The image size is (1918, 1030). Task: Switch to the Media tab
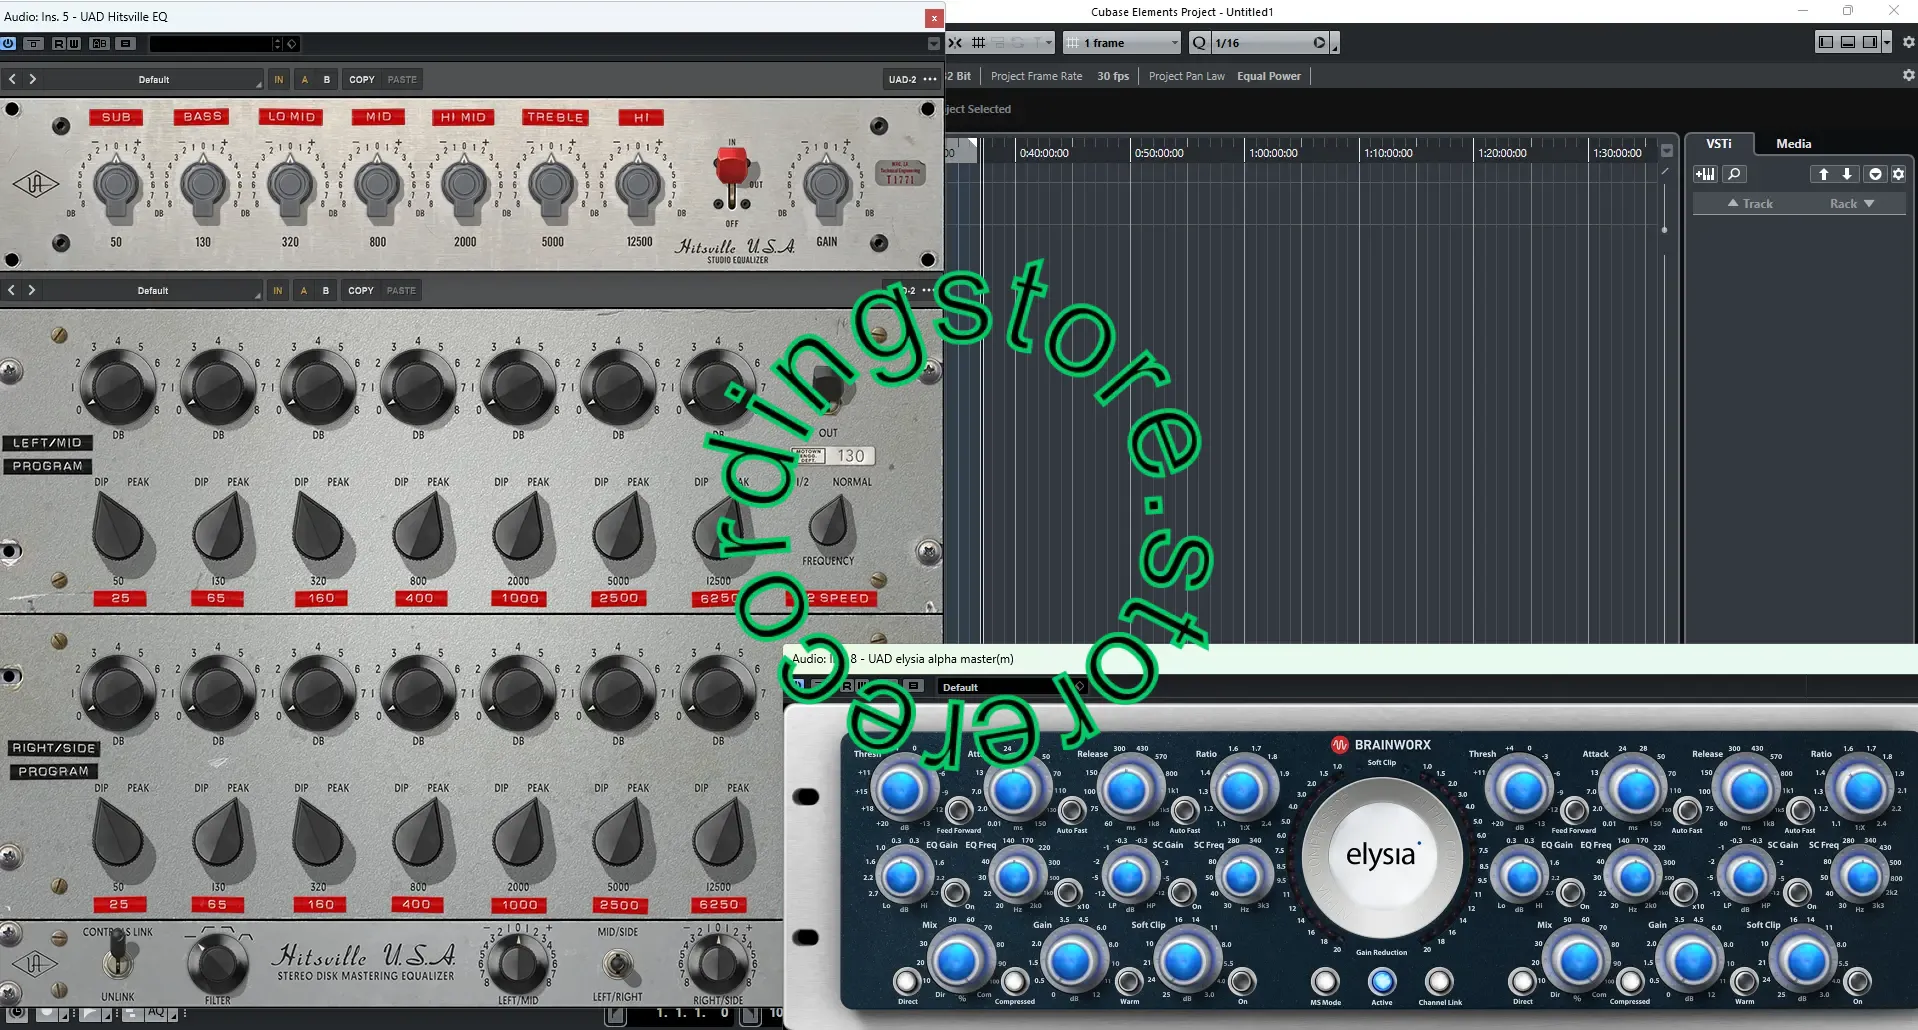(x=1793, y=143)
